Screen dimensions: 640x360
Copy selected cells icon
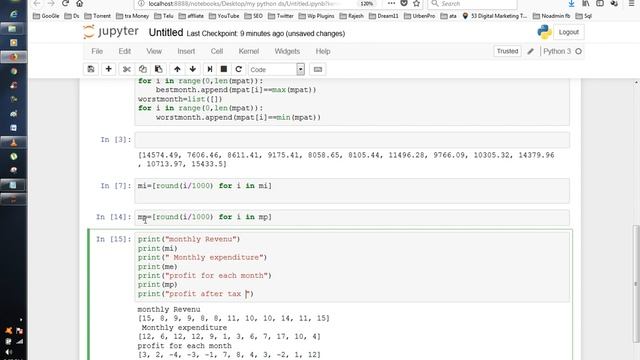(x=142, y=69)
